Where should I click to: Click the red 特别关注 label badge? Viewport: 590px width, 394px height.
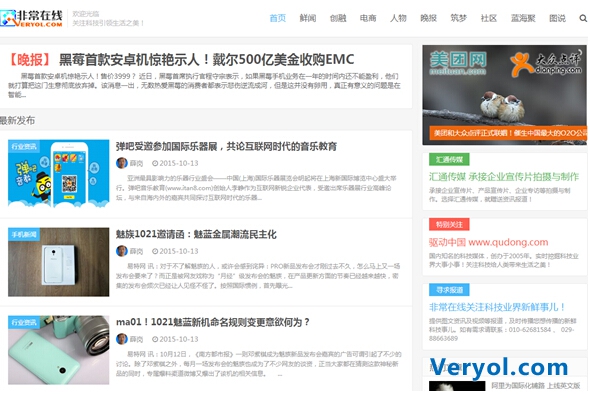pos(449,225)
